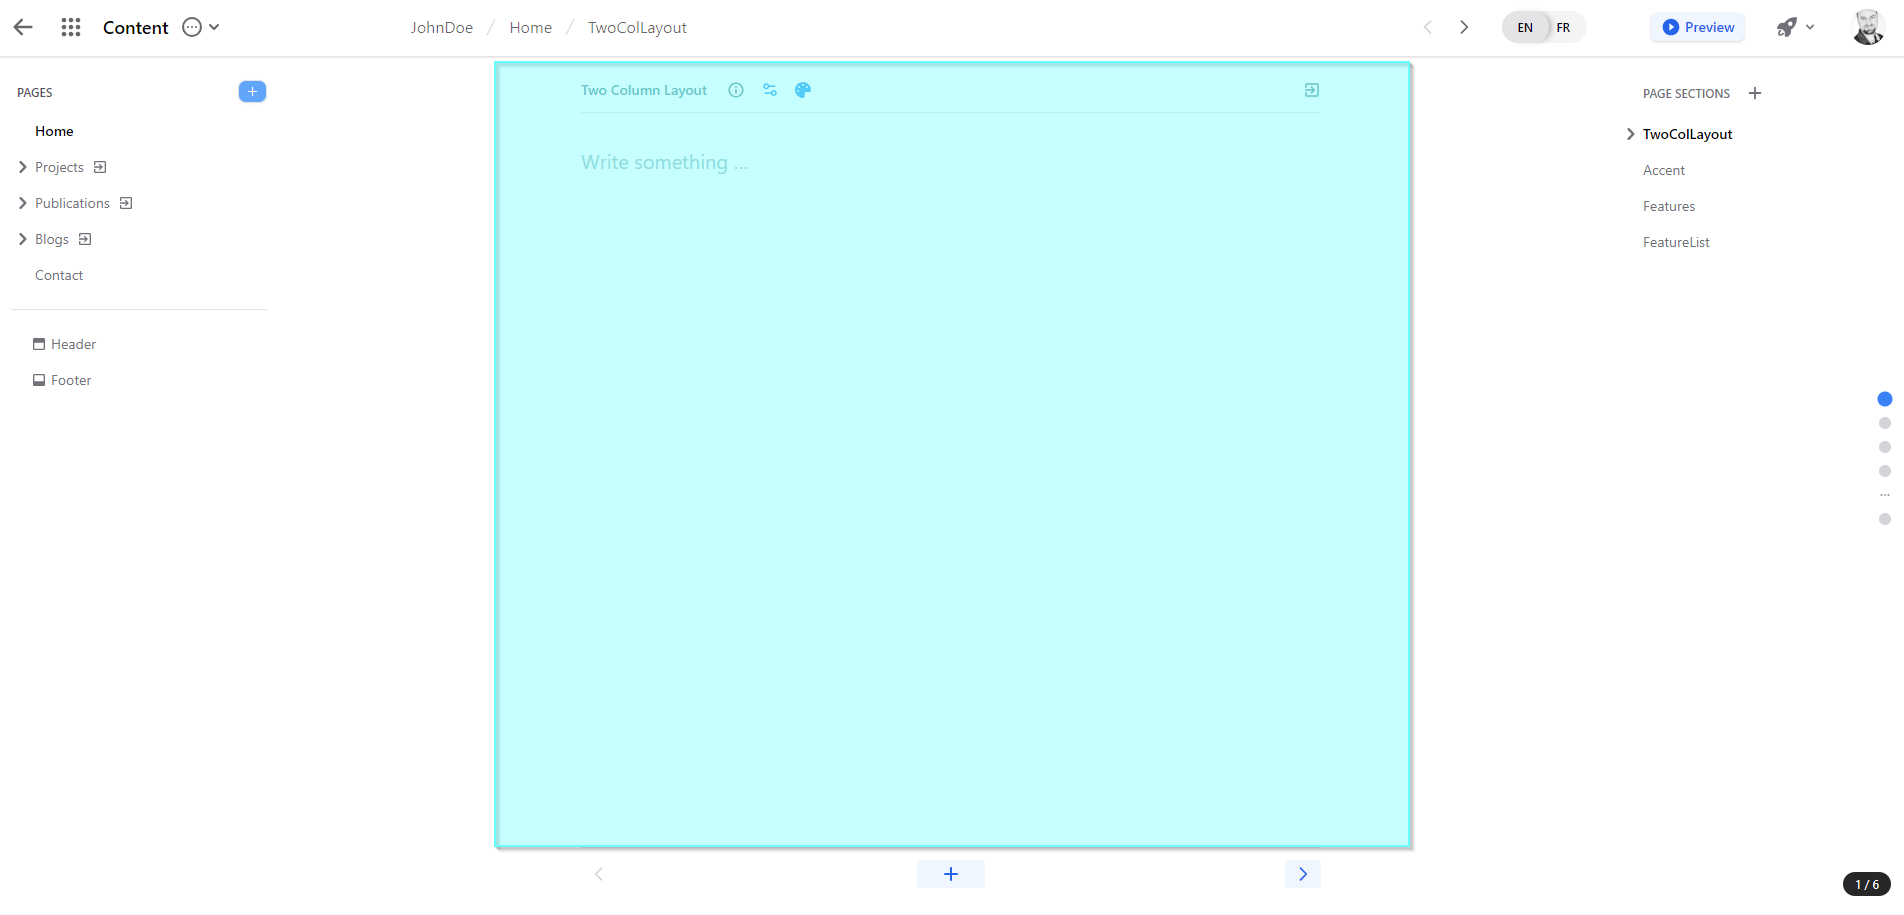This screenshot has width=1904, height=915.
Task: Click the section exit icon at top right
Action: pos(1311,90)
